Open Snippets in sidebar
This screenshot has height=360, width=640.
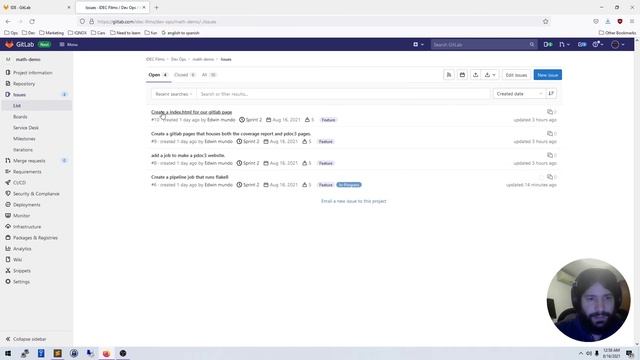(22, 271)
